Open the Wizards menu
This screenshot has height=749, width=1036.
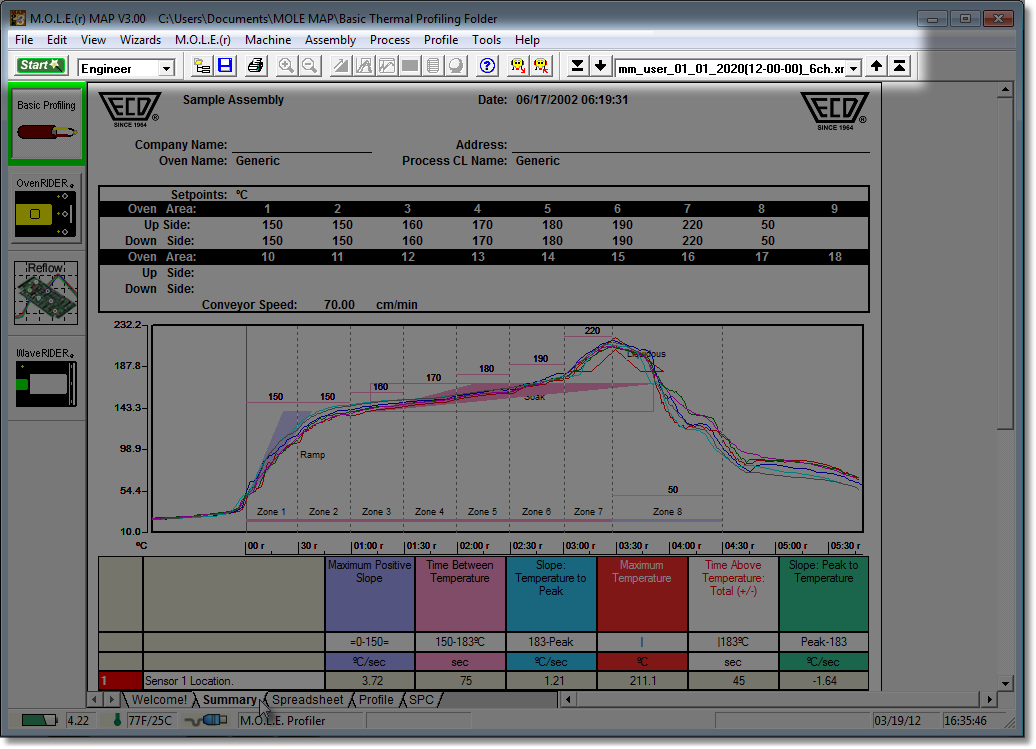(x=140, y=40)
